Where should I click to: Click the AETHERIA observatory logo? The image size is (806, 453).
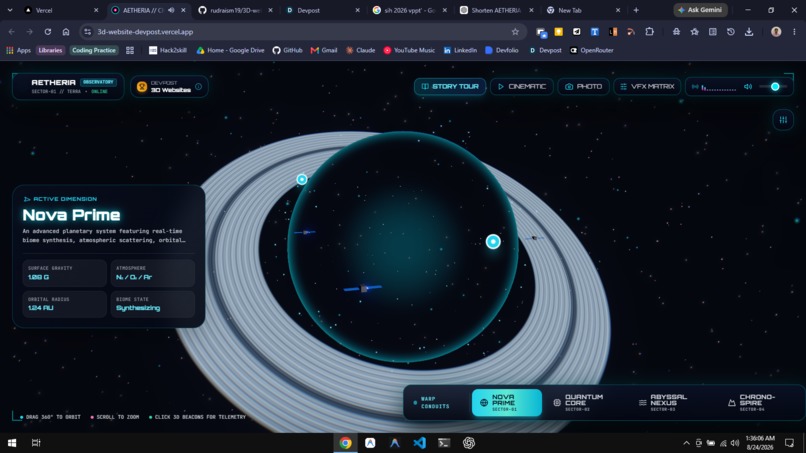pyautogui.click(x=68, y=86)
